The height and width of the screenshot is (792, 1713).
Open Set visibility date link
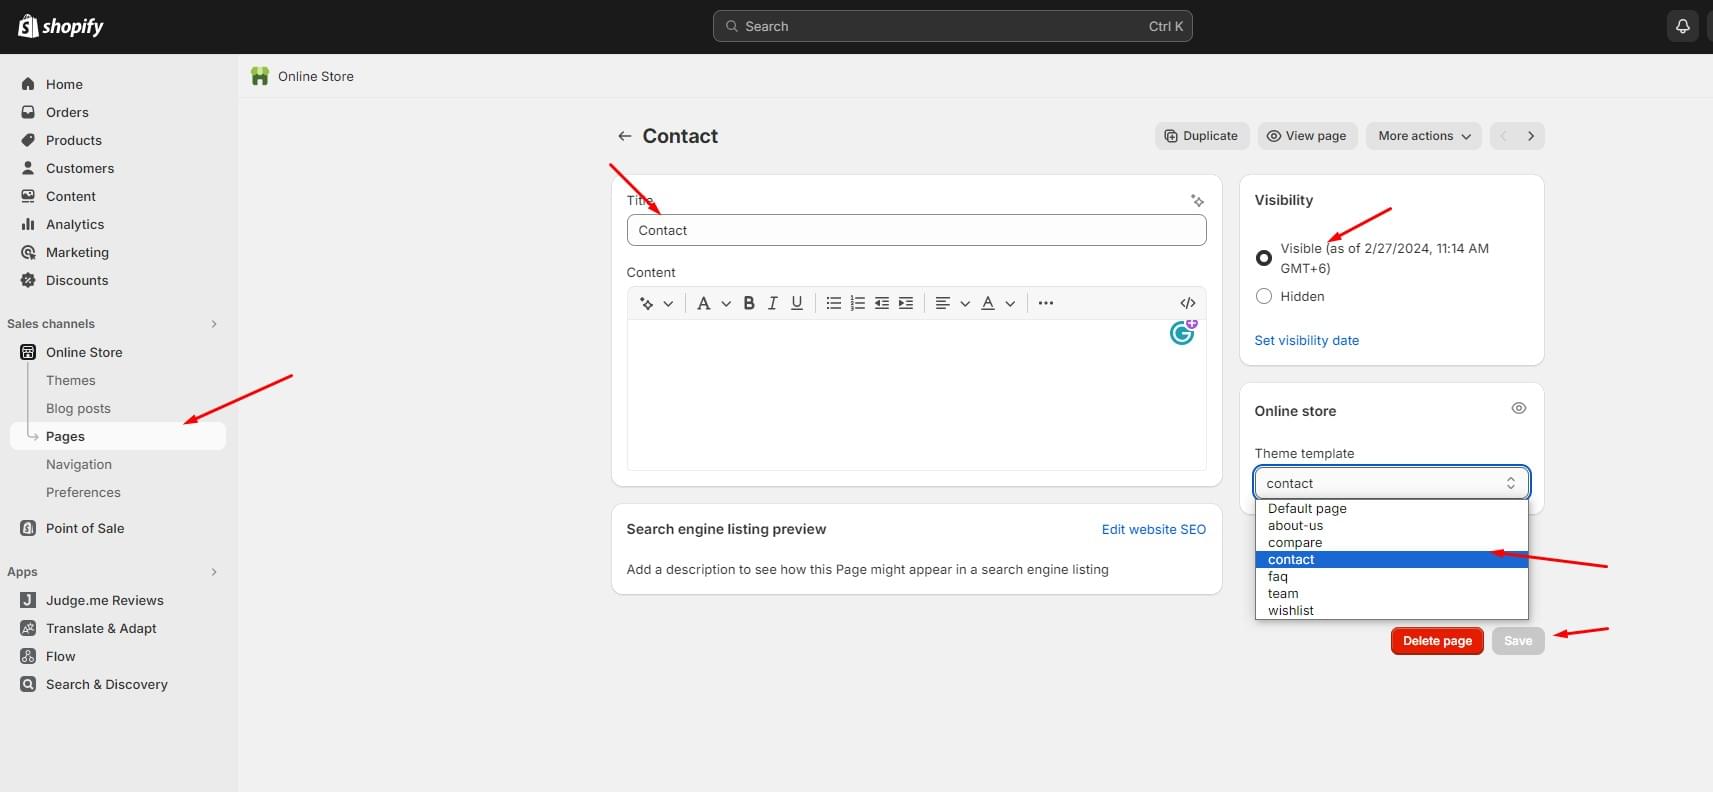click(x=1306, y=341)
